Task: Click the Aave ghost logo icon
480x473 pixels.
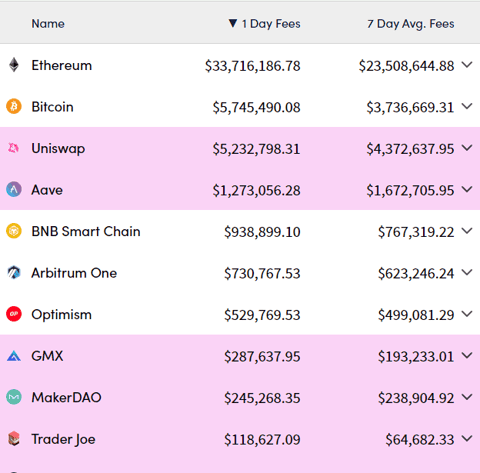Action: pyautogui.click(x=14, y=189)
